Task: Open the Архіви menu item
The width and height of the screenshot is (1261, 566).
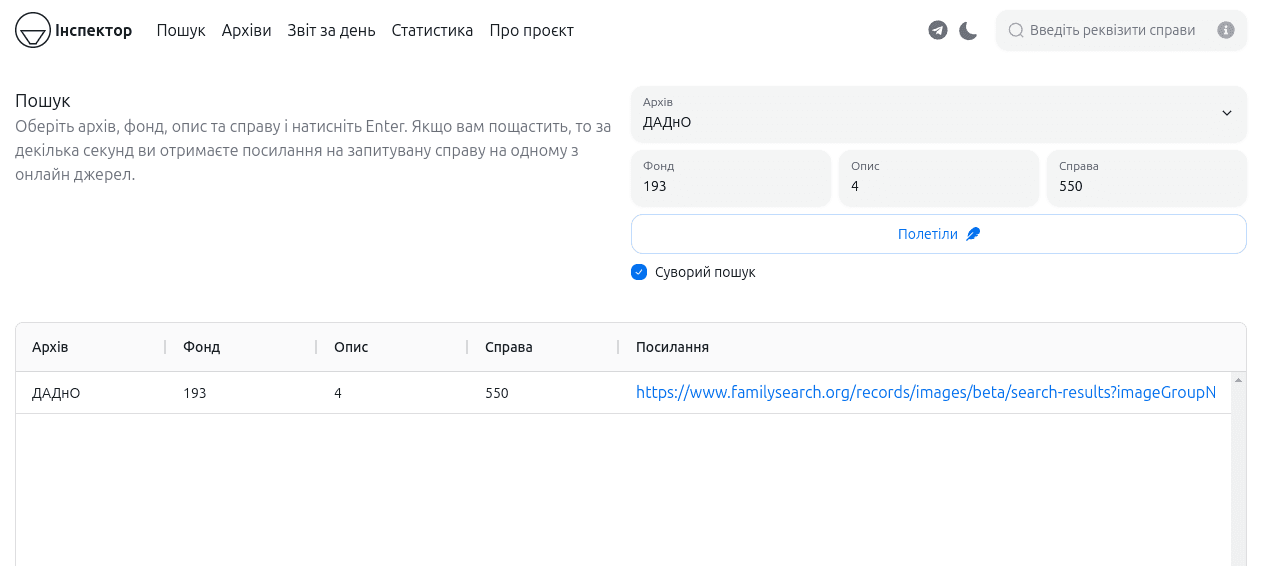Action: (x=247, y=31)
